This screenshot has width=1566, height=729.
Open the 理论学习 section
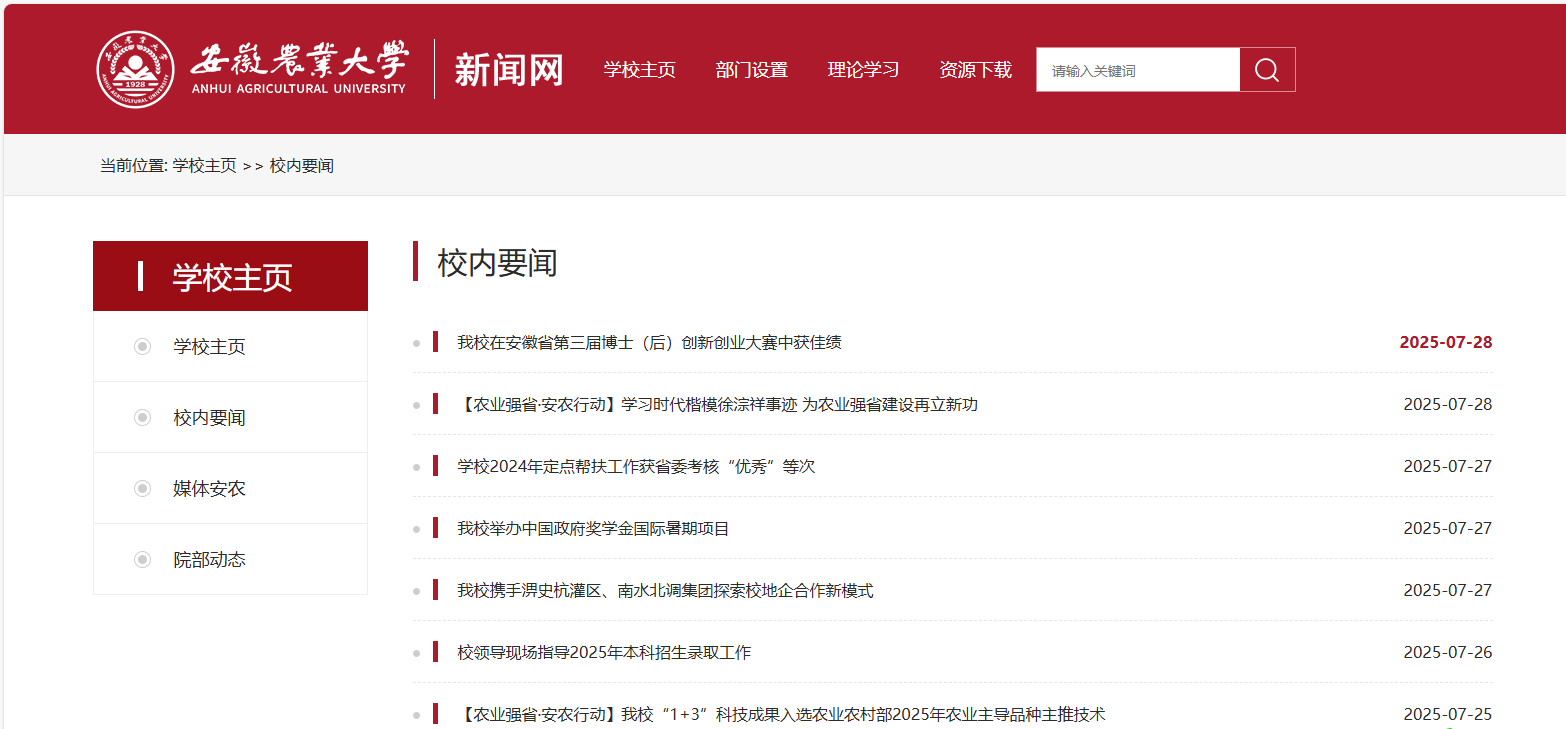(863, 69)
